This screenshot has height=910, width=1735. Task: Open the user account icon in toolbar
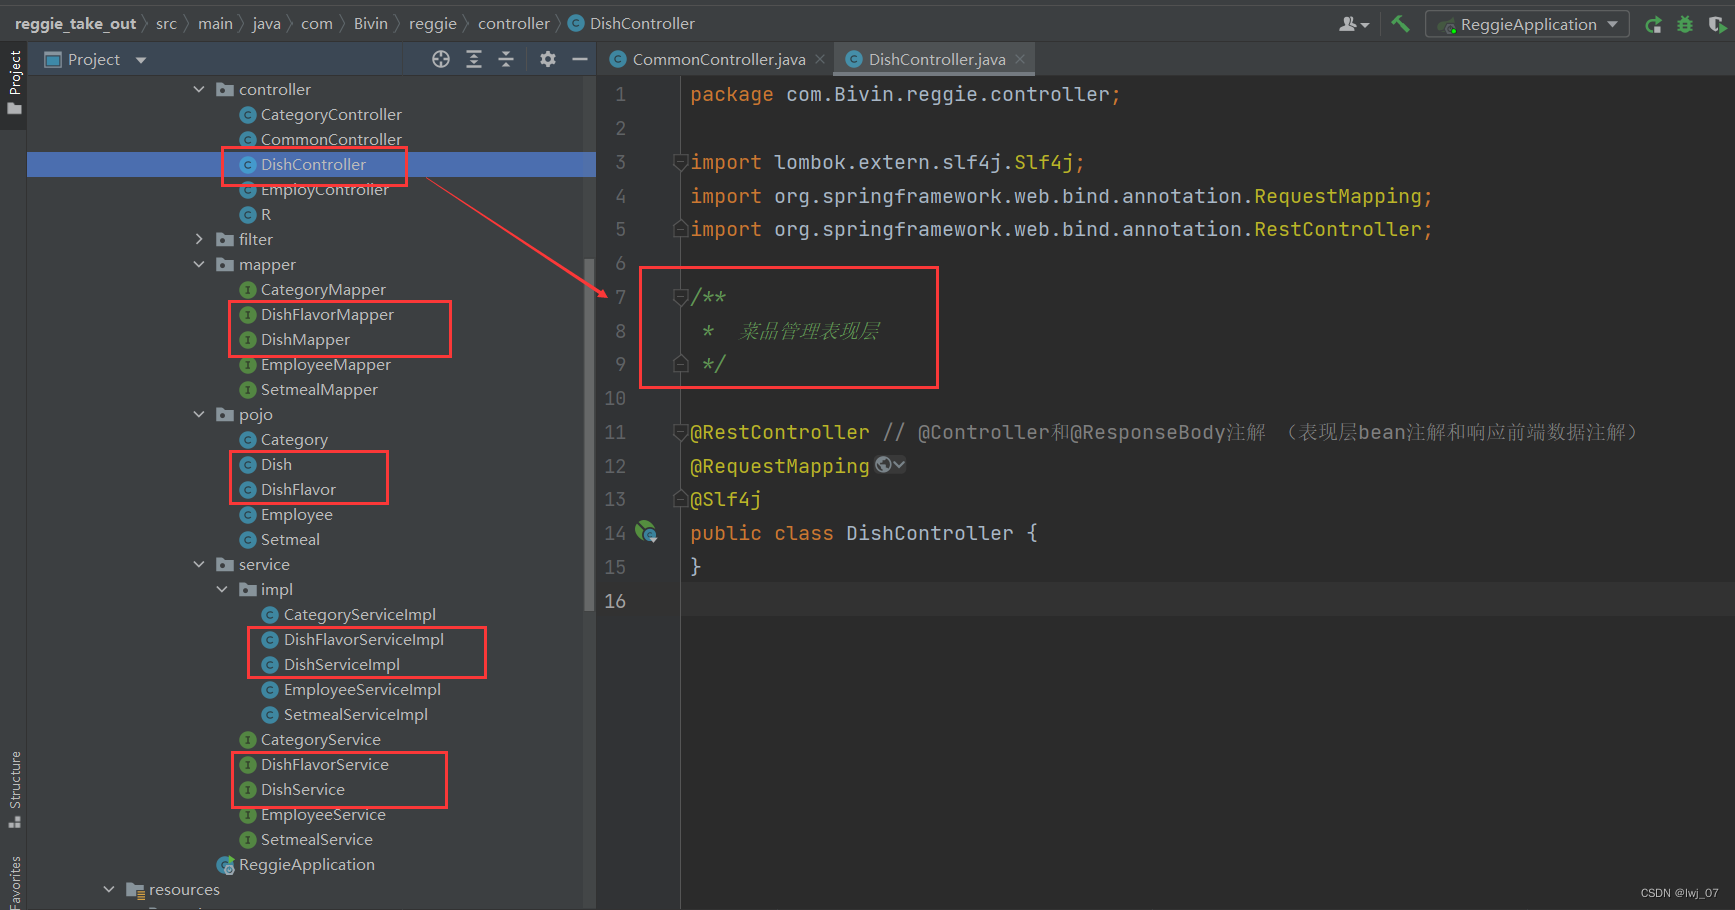point(1354,24)
